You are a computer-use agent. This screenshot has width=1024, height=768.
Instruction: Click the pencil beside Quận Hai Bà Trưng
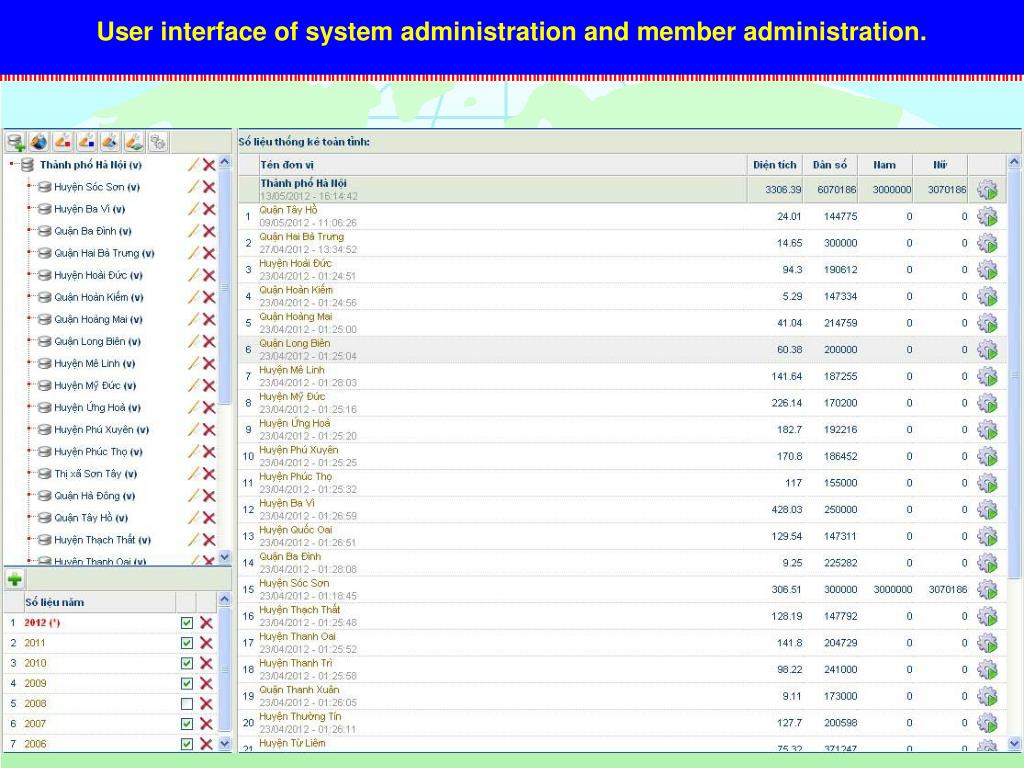coord(193,253)
